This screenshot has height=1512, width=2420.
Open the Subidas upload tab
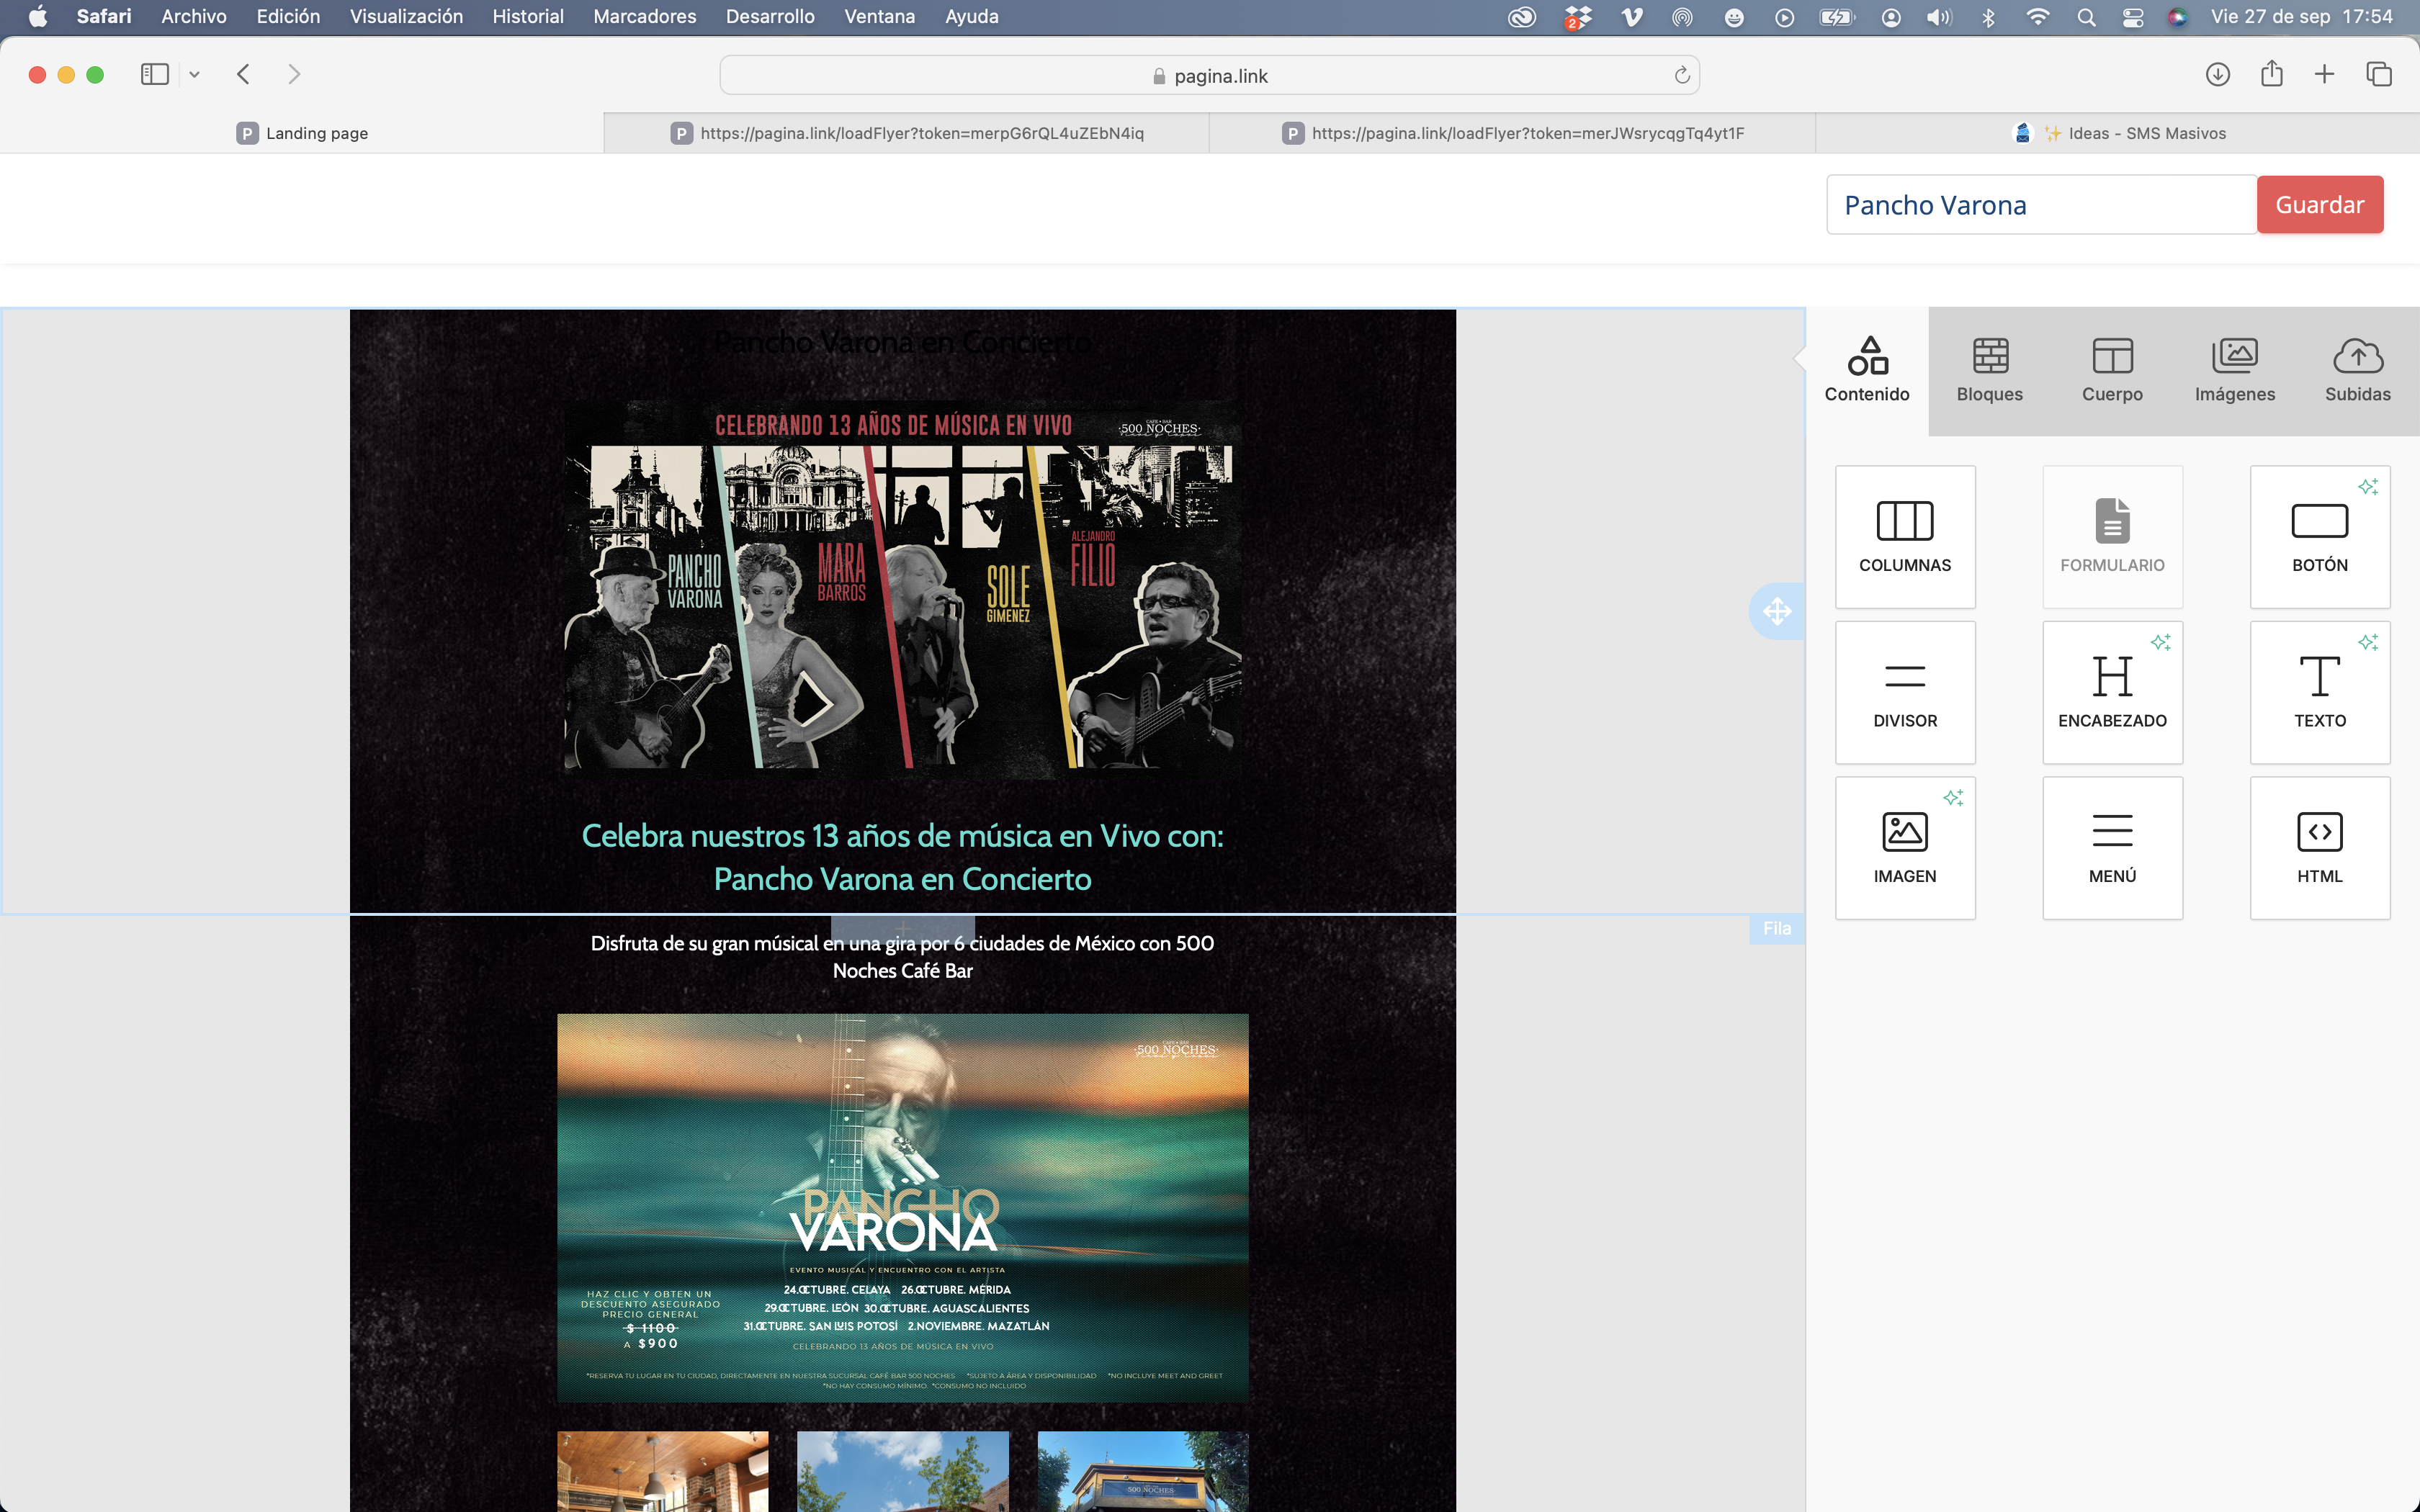coord(2357,370)
